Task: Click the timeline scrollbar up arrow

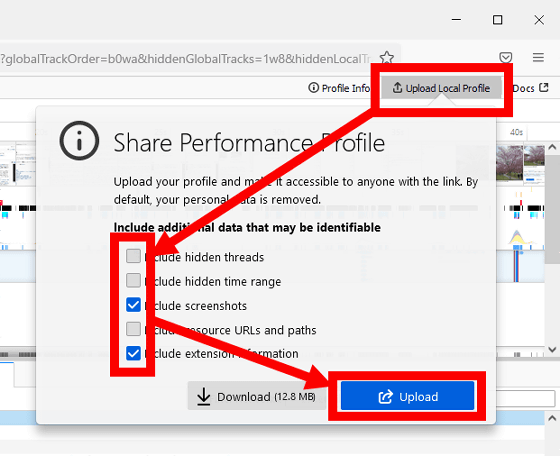Action: coord(552,147)
